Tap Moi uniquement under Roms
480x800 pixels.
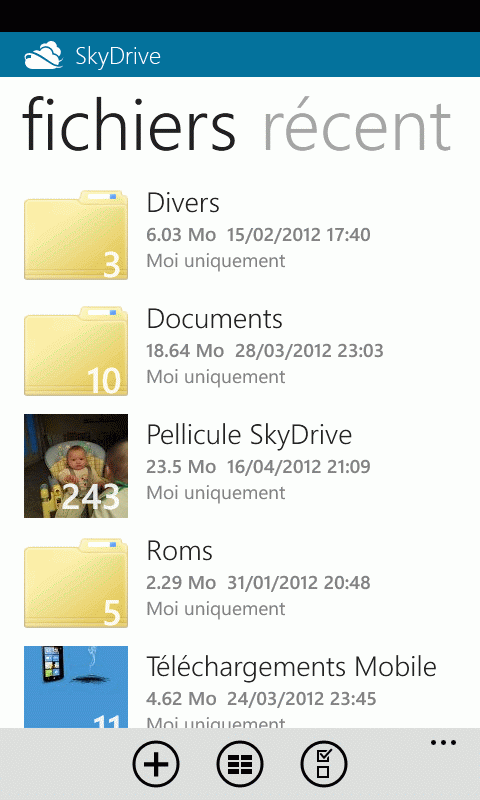(216, 609)
